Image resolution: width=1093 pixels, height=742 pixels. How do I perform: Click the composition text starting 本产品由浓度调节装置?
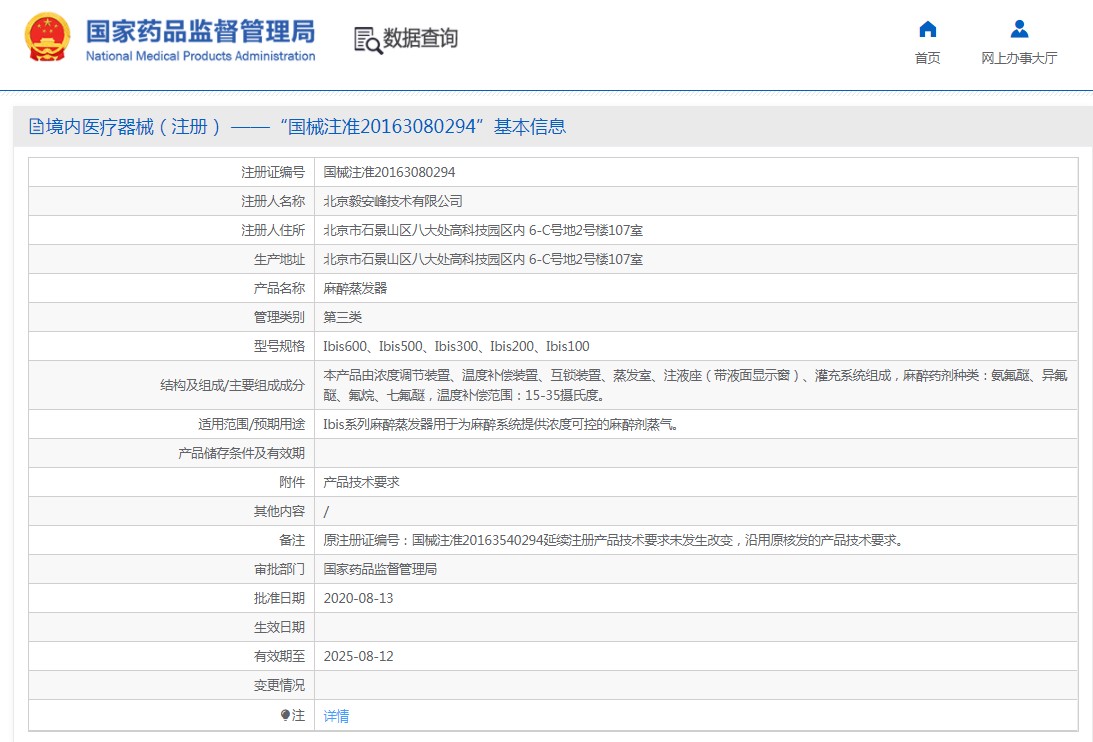(696, 385)
